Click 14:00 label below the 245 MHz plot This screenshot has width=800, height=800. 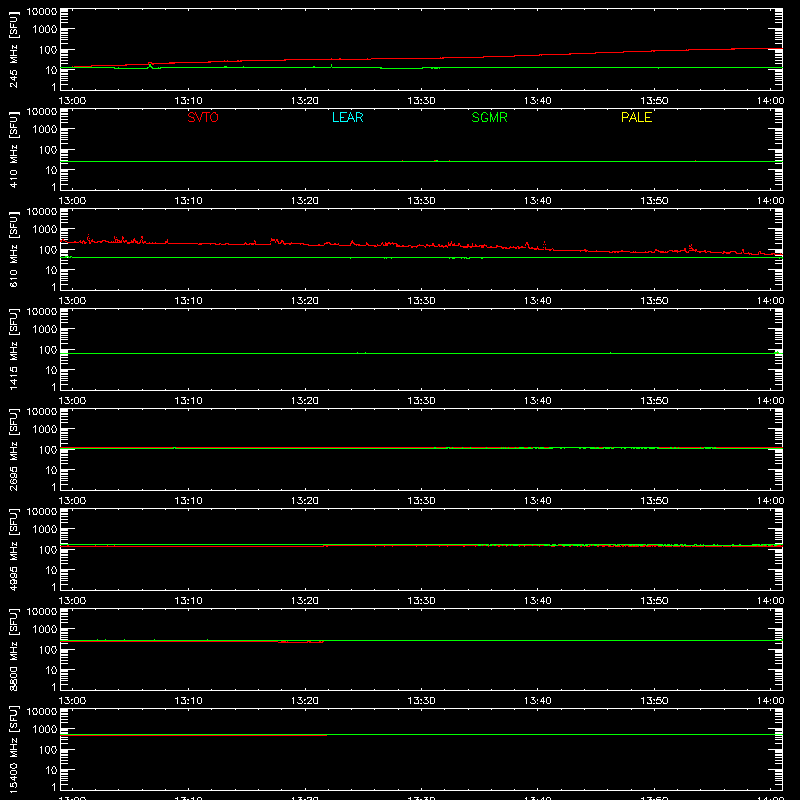click(770, 101)
